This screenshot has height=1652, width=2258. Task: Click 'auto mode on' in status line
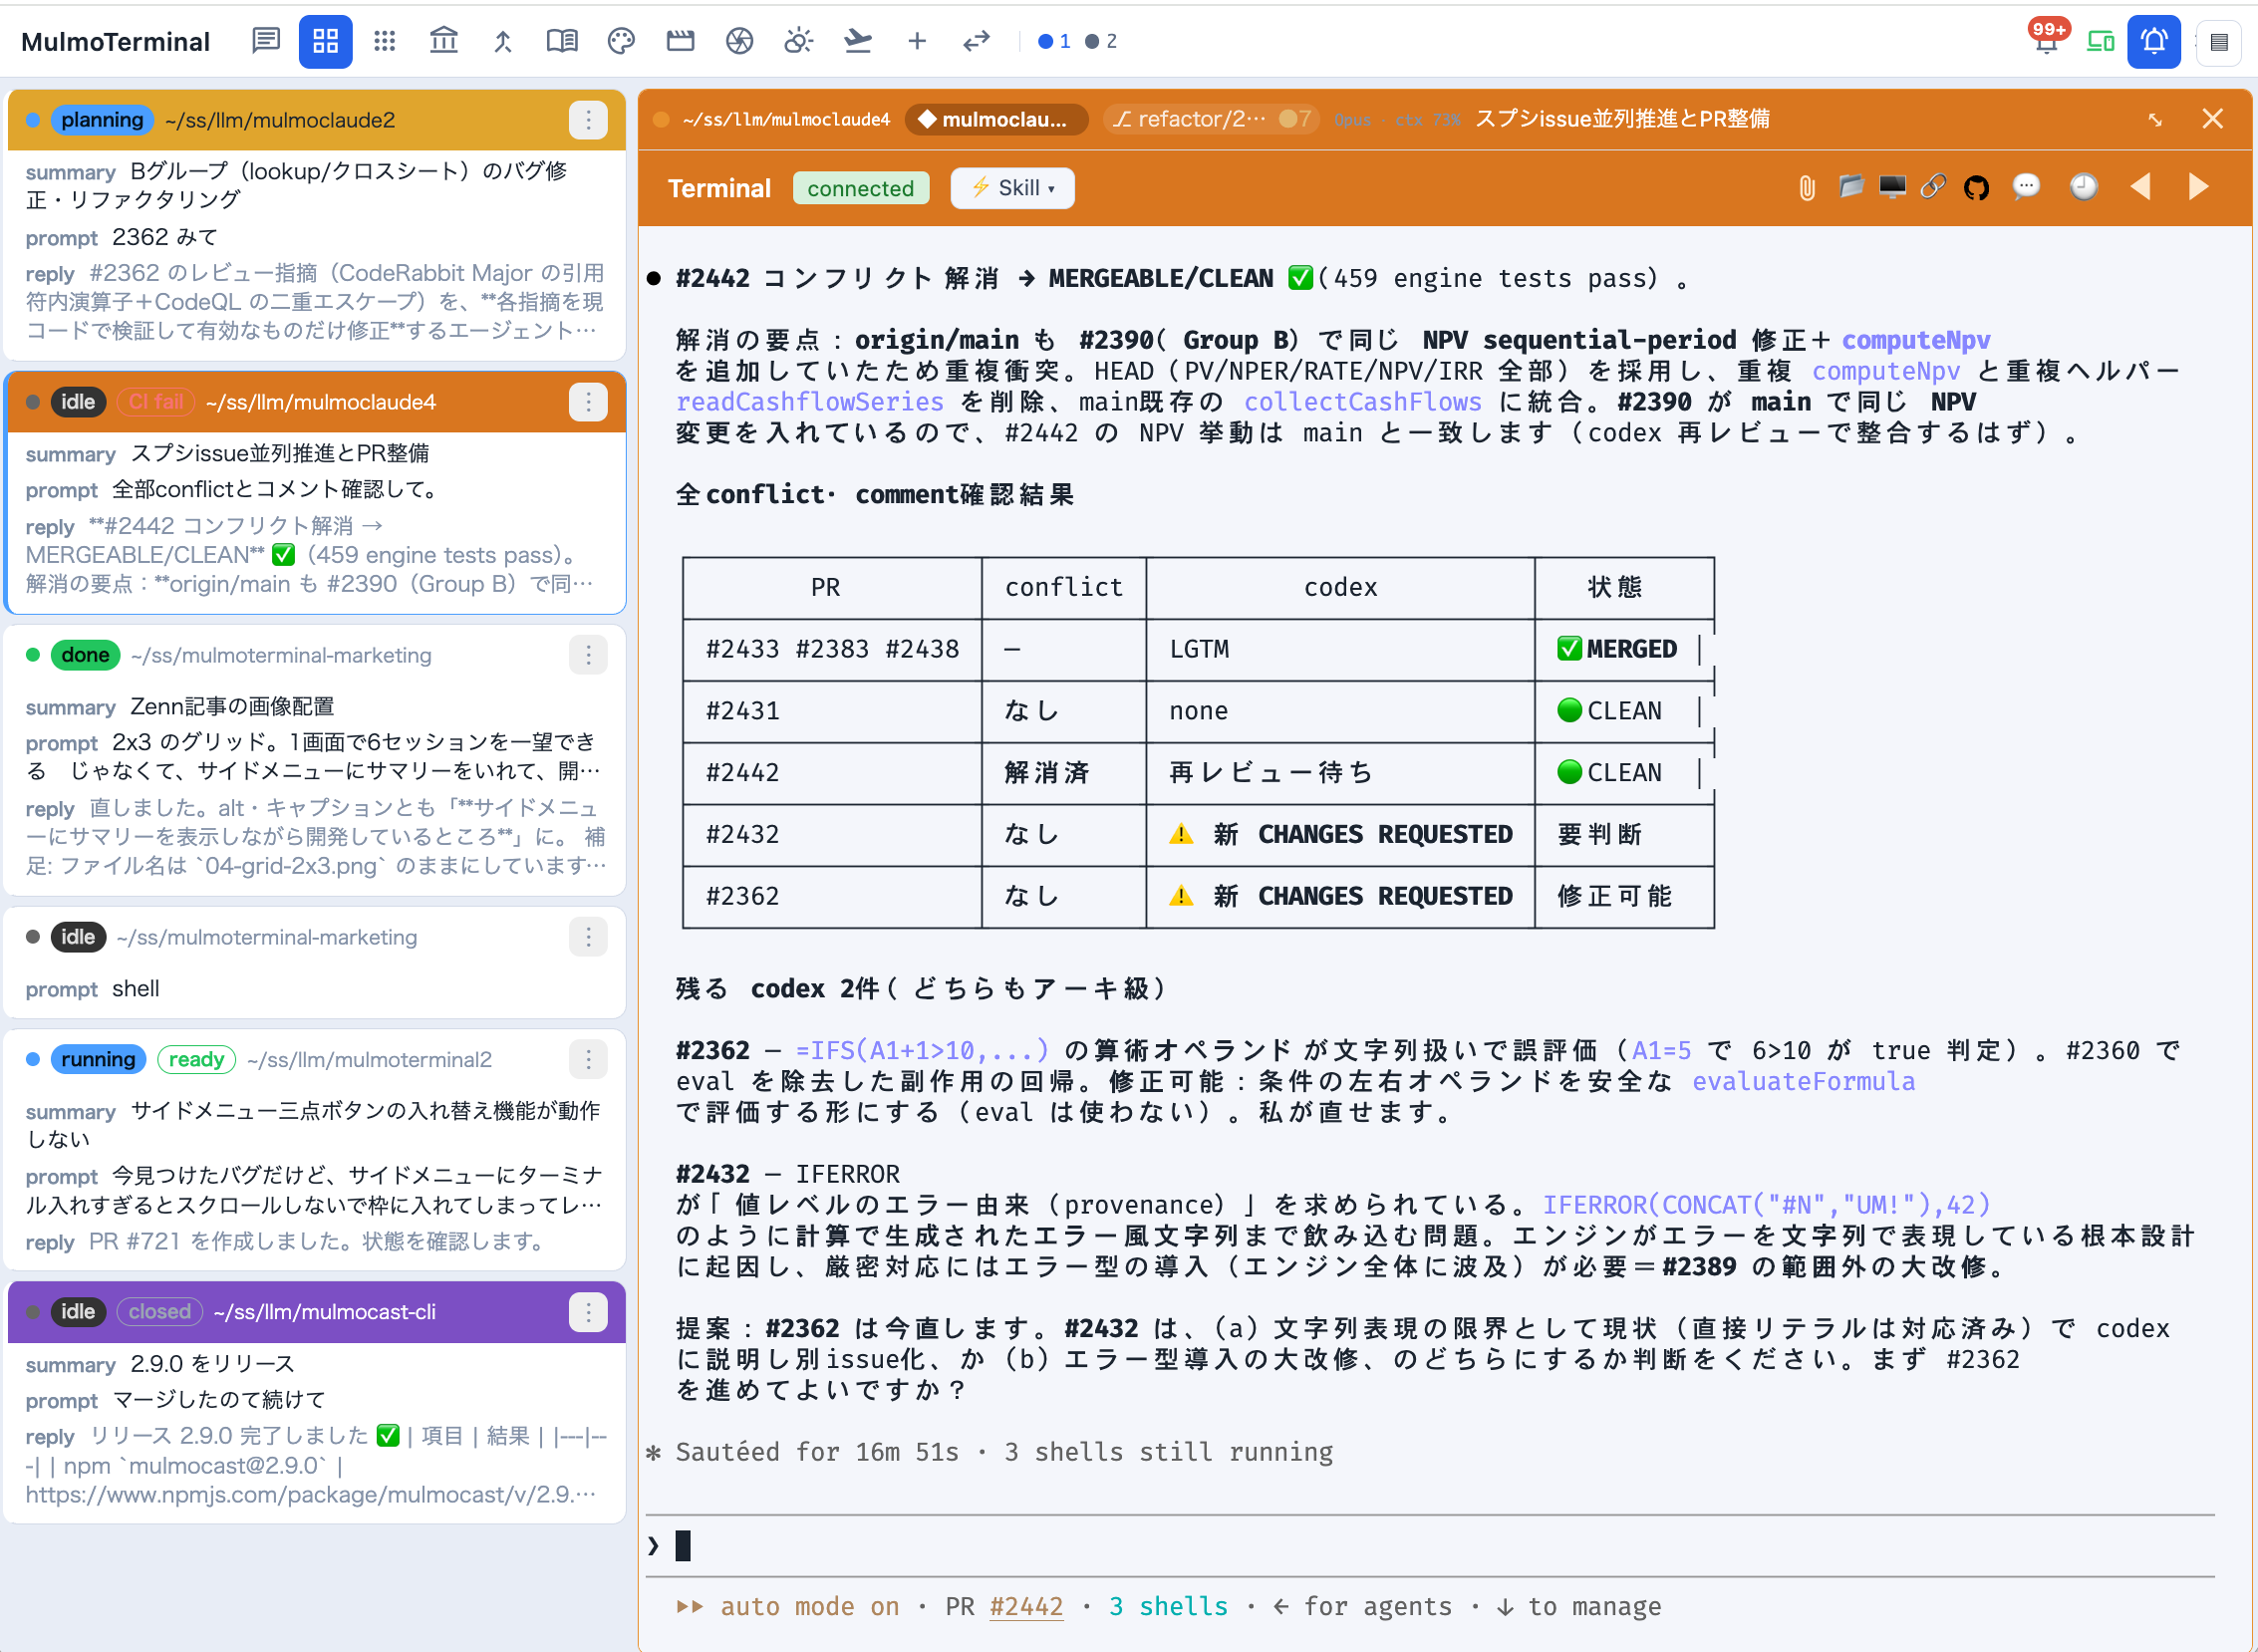pos(809,1606)
